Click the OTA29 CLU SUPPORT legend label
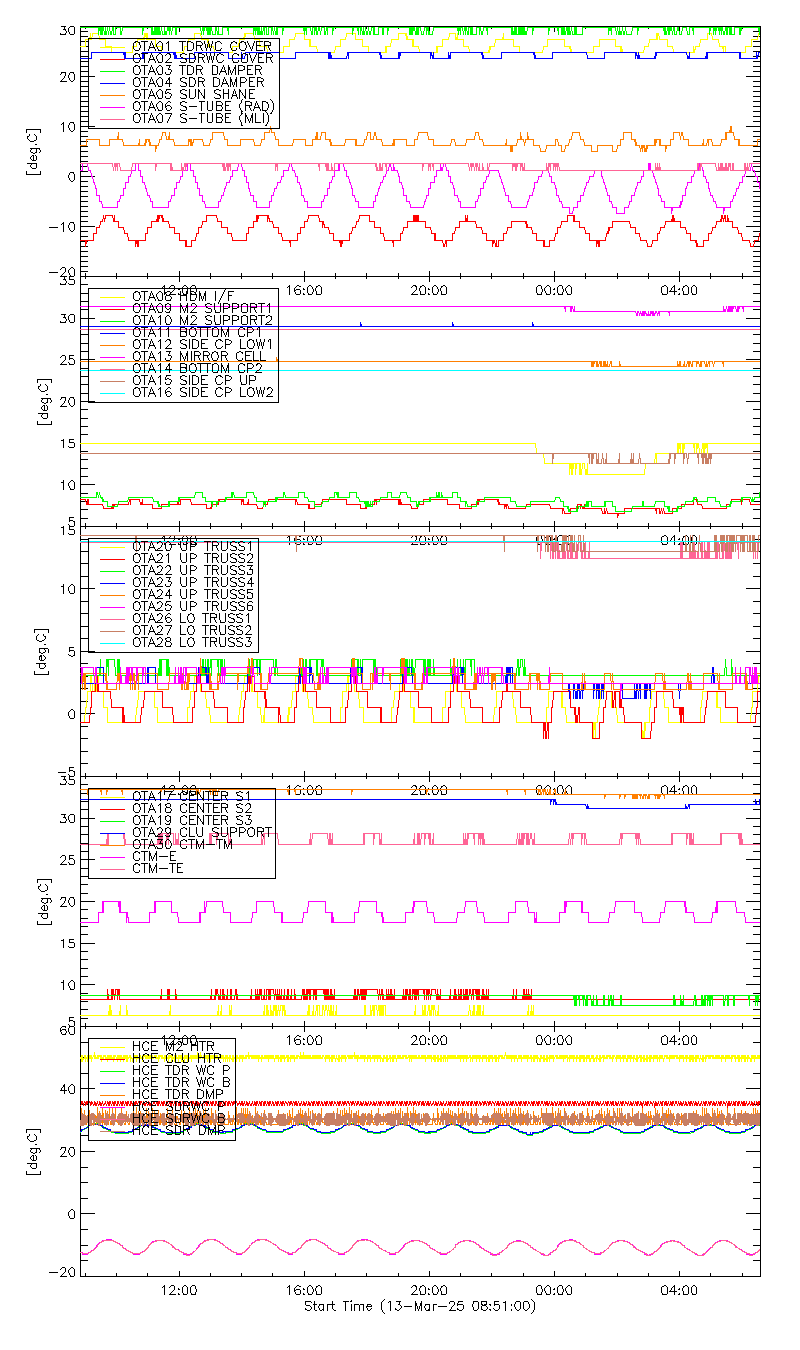 (202, 831)
